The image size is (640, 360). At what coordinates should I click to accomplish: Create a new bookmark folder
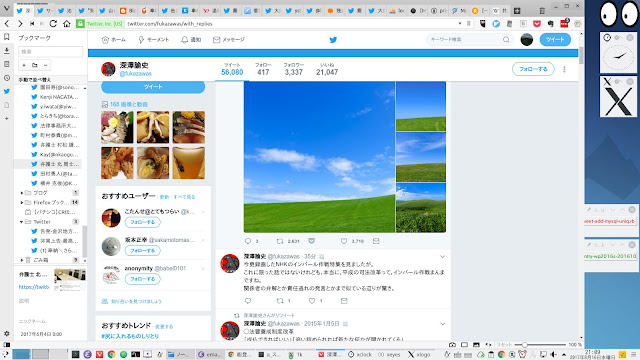35,65
